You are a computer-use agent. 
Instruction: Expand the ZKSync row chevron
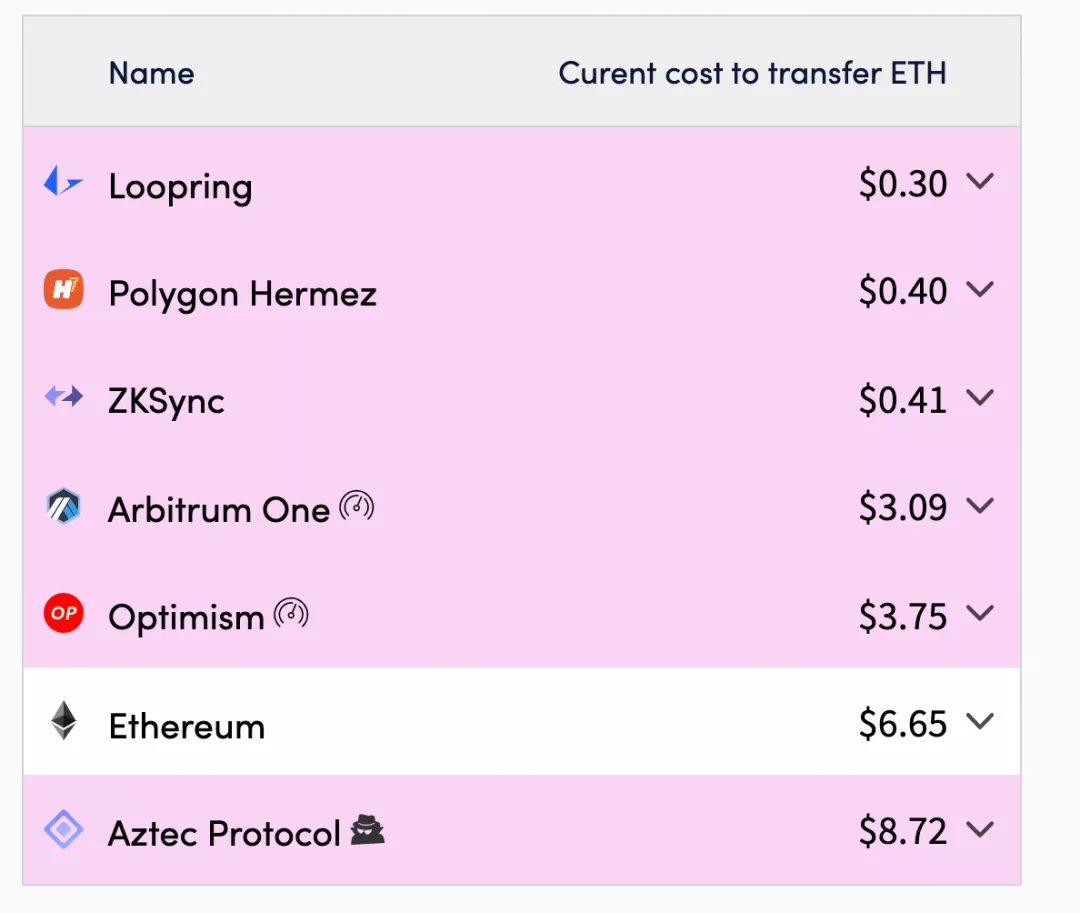pos(979,397)
